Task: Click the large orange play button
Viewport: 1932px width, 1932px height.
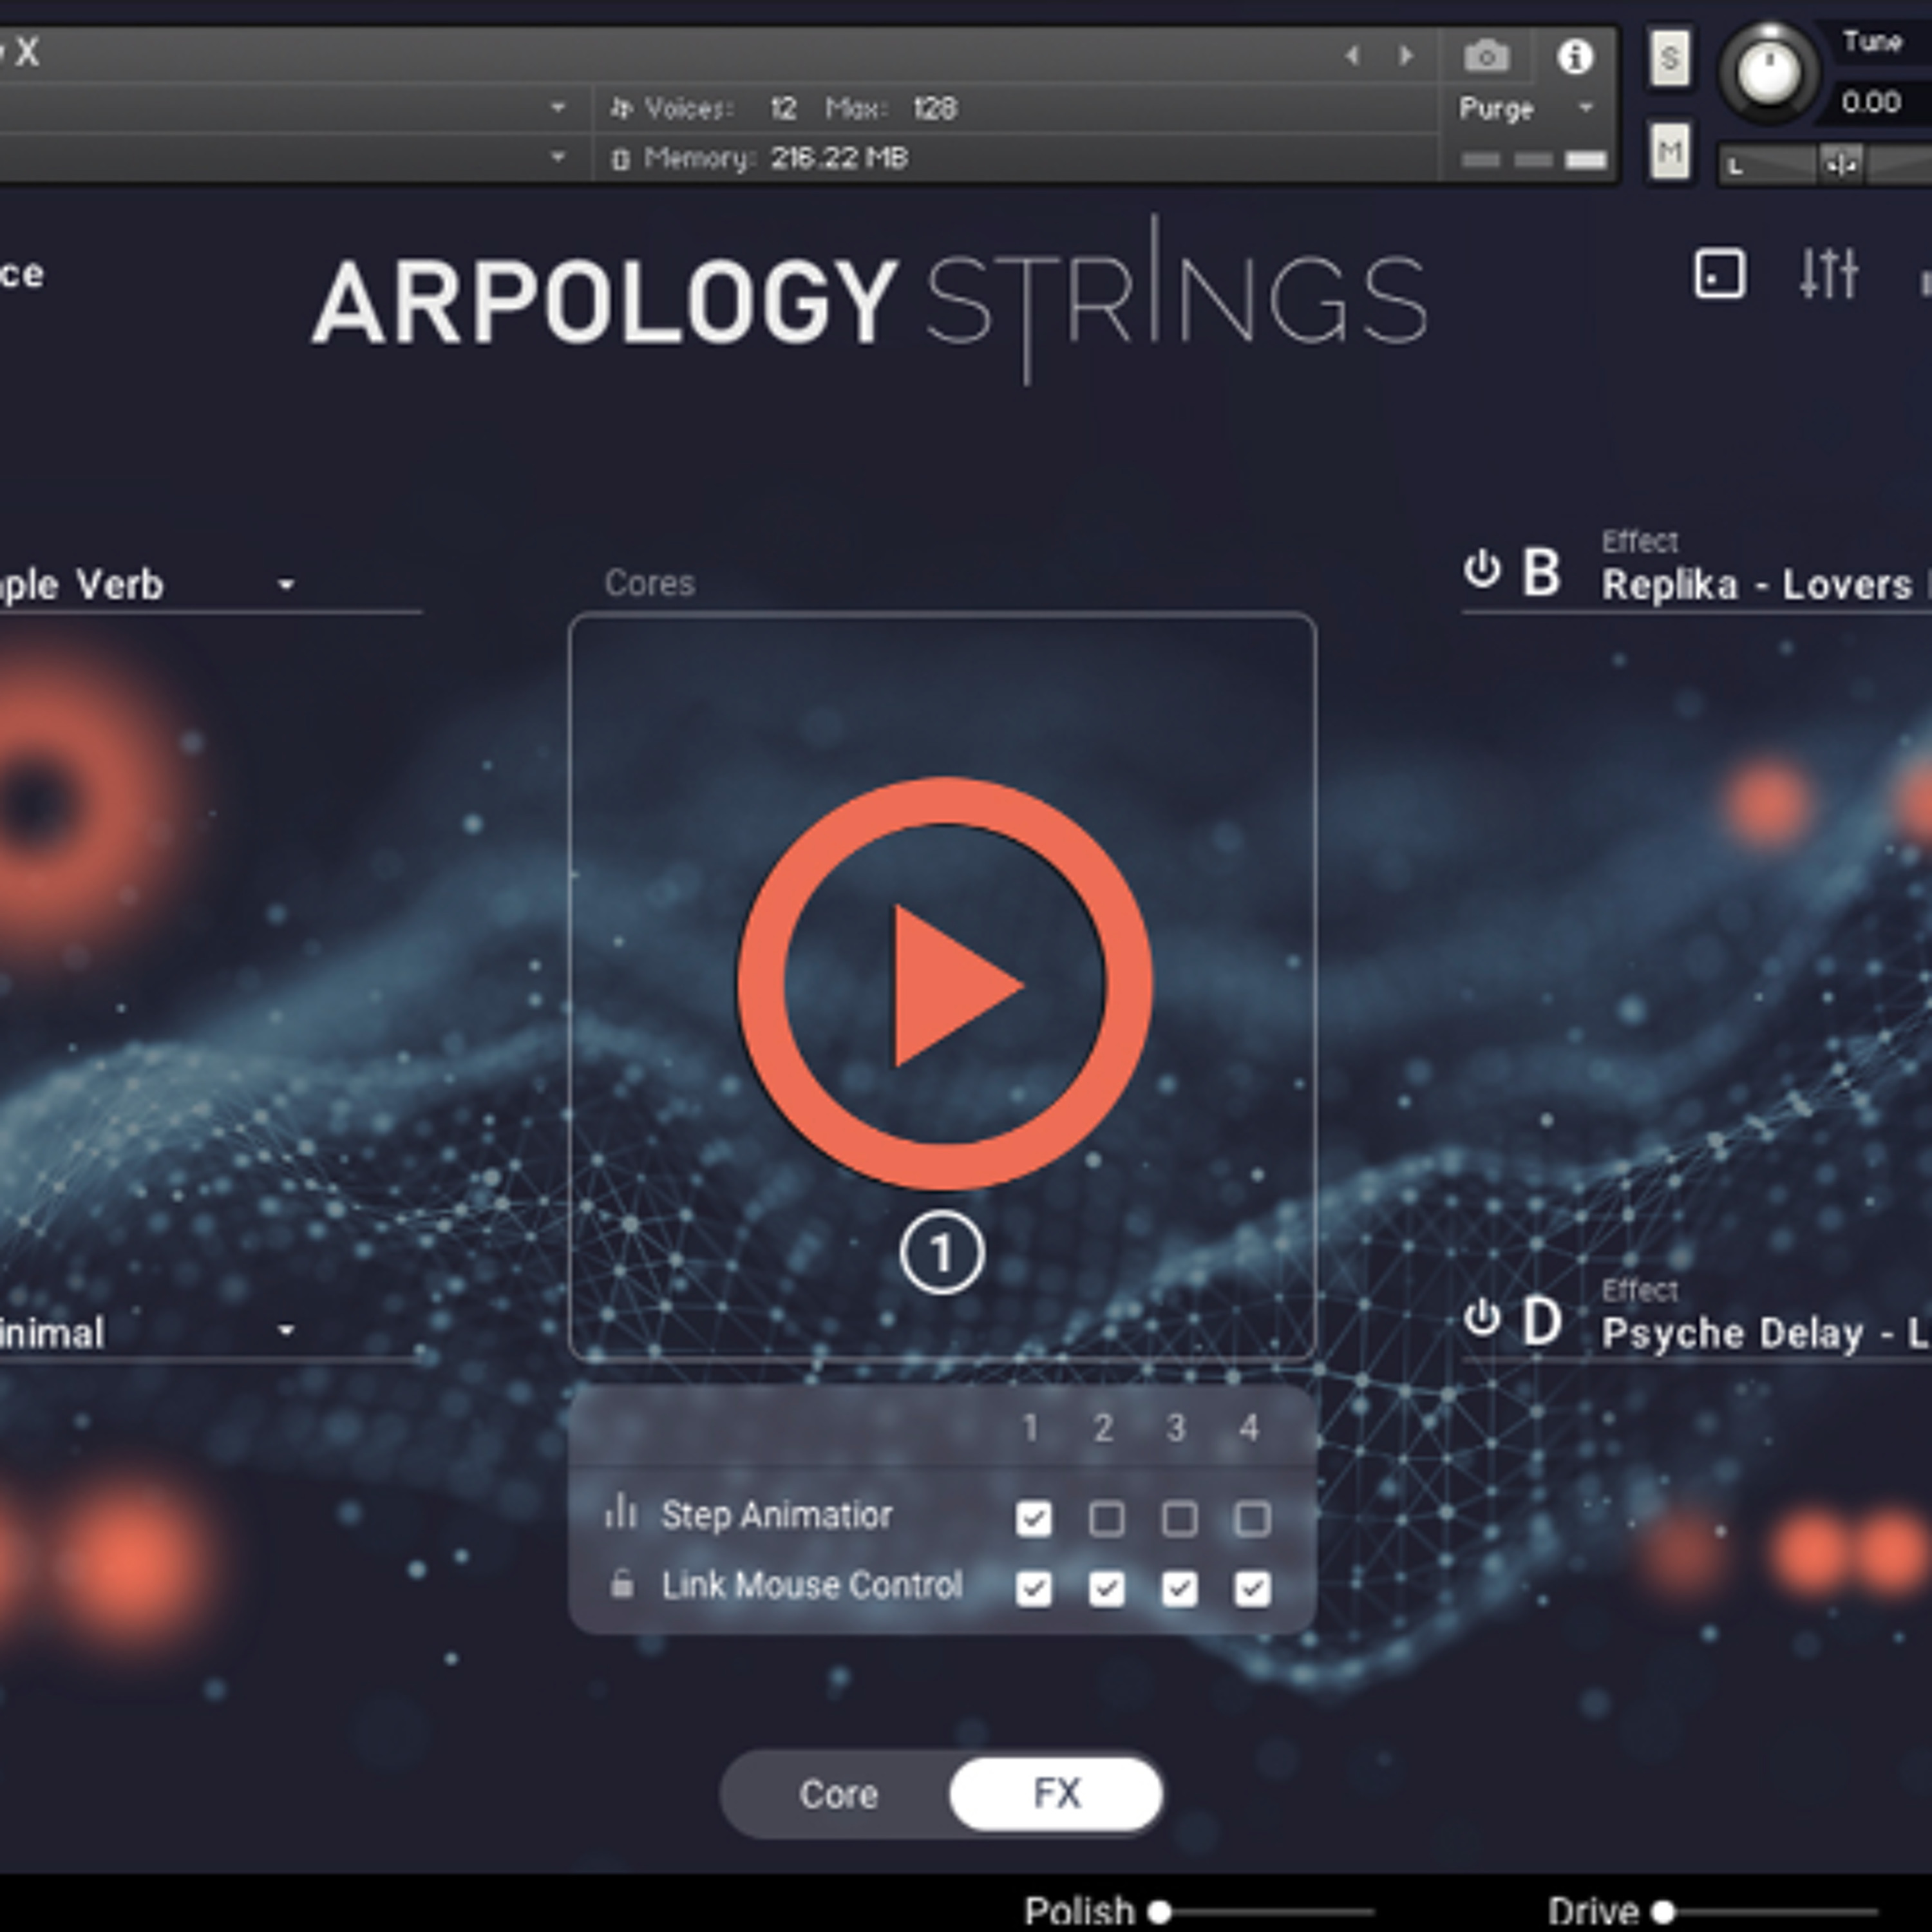Action: (x=944, y=984)
